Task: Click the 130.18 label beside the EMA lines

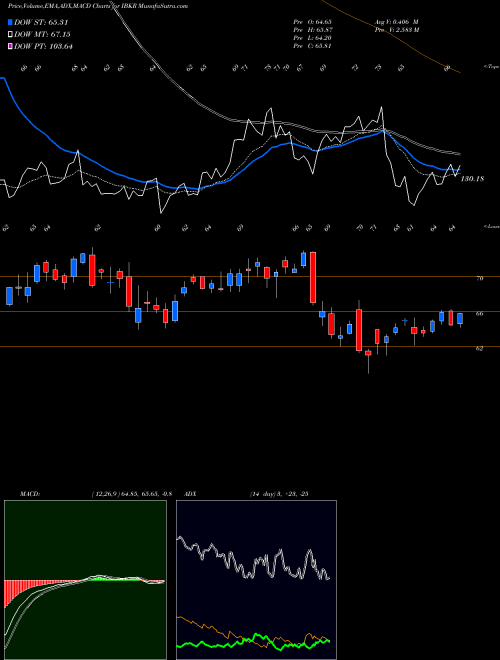Action: (x=472, y=179)
